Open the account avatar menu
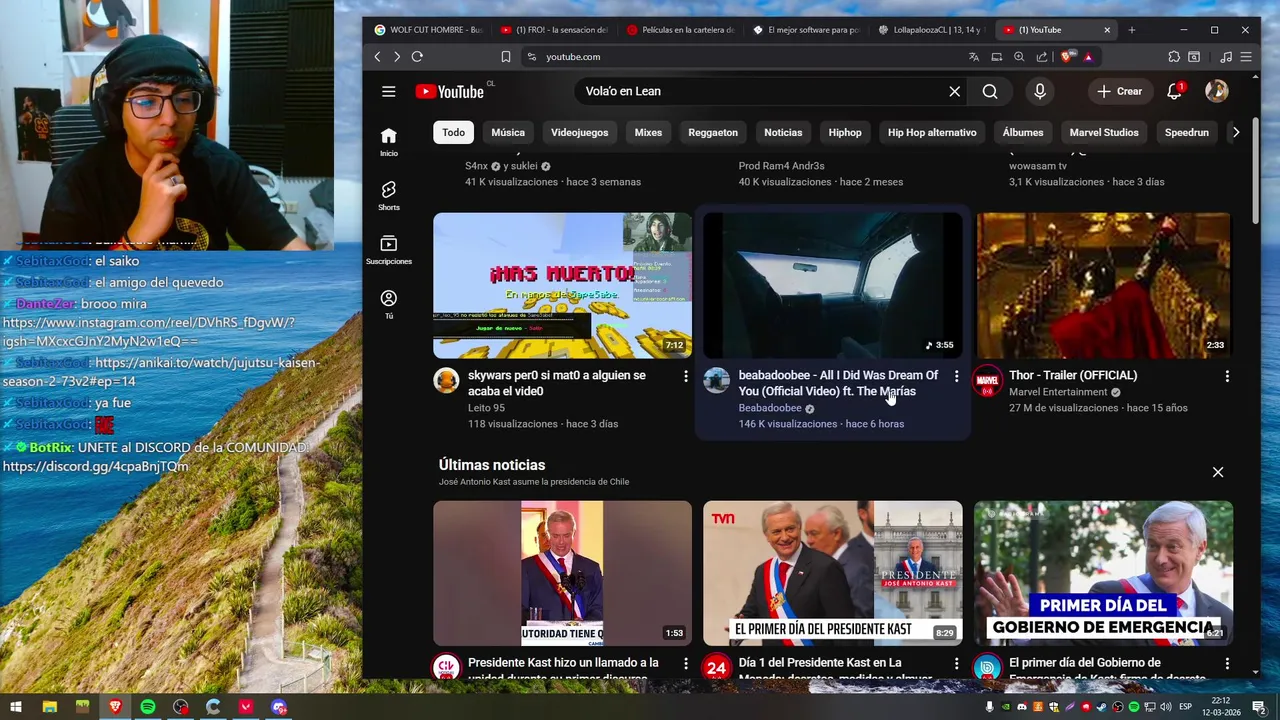1280x720 pixels. pos(1217,91)
